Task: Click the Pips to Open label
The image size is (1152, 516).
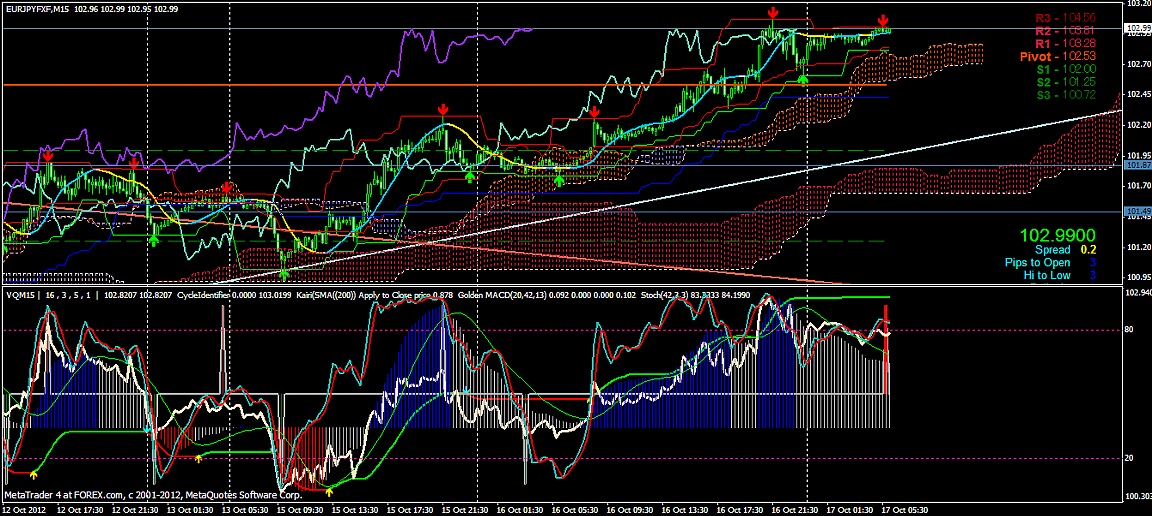Action: coord(1037,262)
